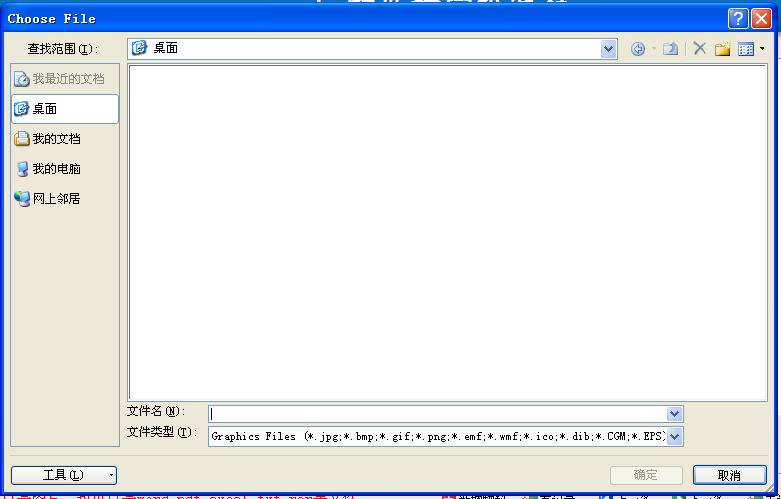This screenshot has height=499, width=781.
Task: Create a new folder
Action: pyautogui.click(x=722, y=49)
